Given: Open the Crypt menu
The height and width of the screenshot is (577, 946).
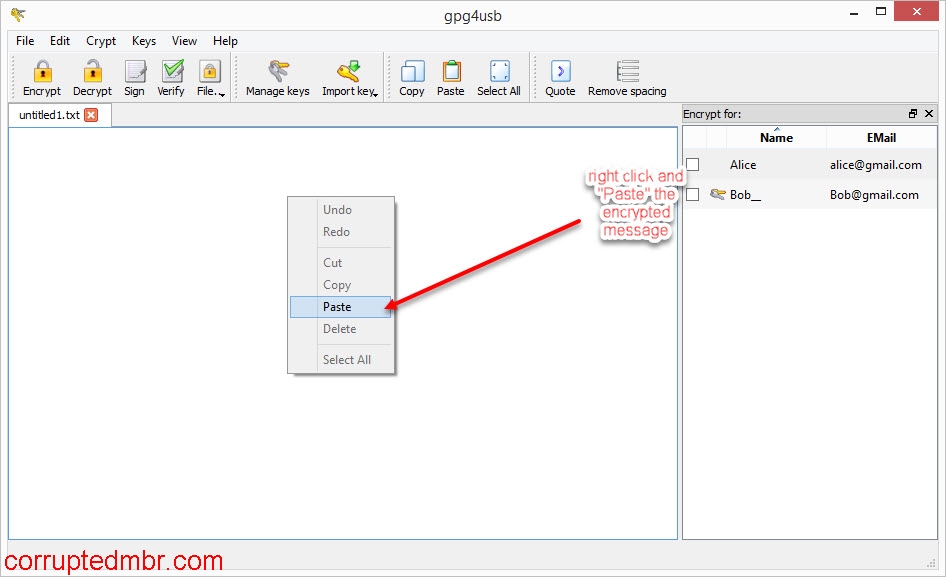Looking at the screenshot, I should click(x=100, y=41).
